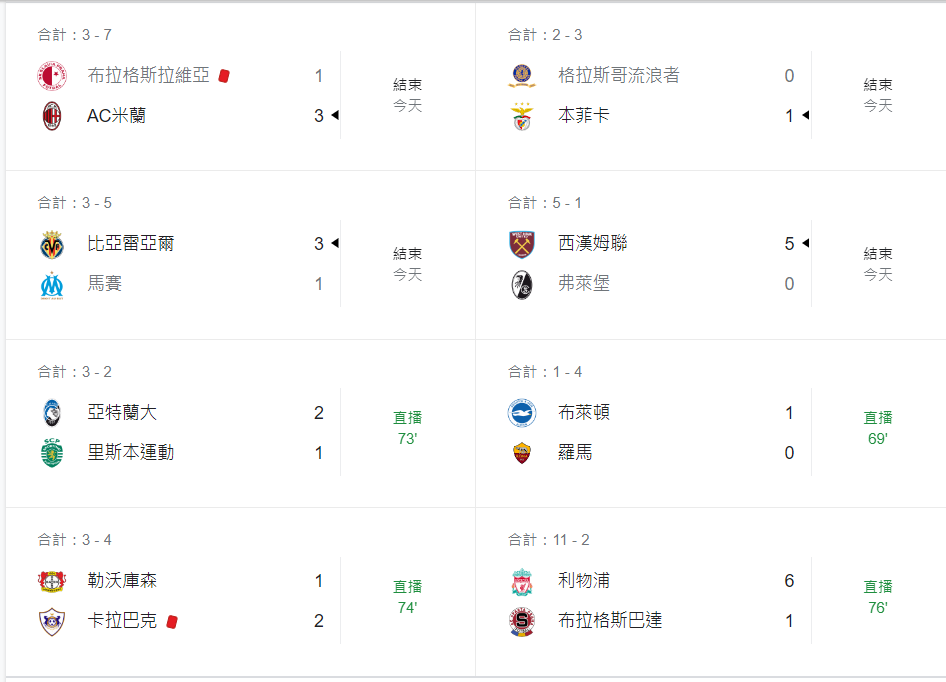Click the 勒沃庫森 team logo
This screenshot has height=682, width=946.
click(x=51, y=581)
